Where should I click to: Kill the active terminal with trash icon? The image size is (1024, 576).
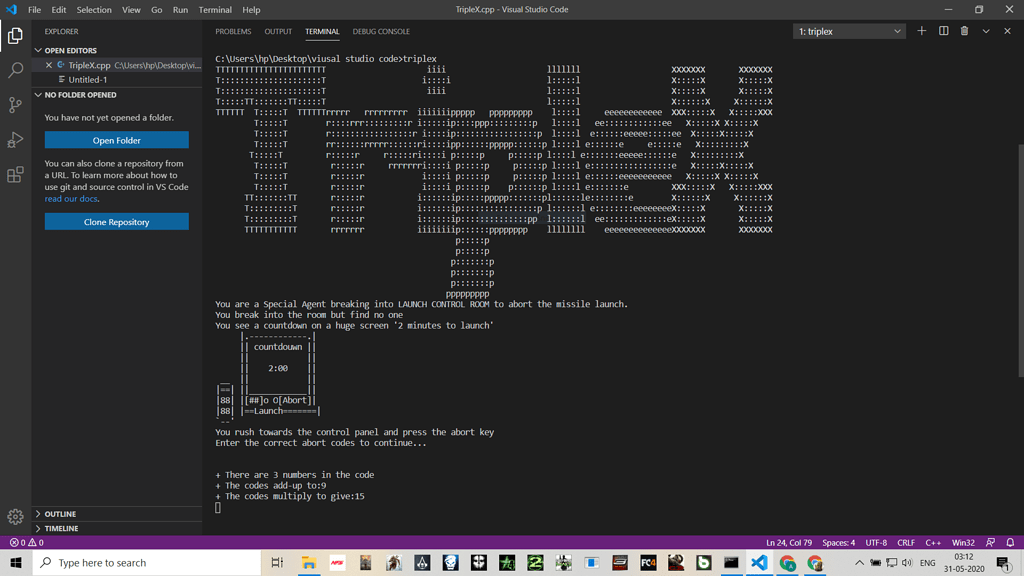coord(963,31)
